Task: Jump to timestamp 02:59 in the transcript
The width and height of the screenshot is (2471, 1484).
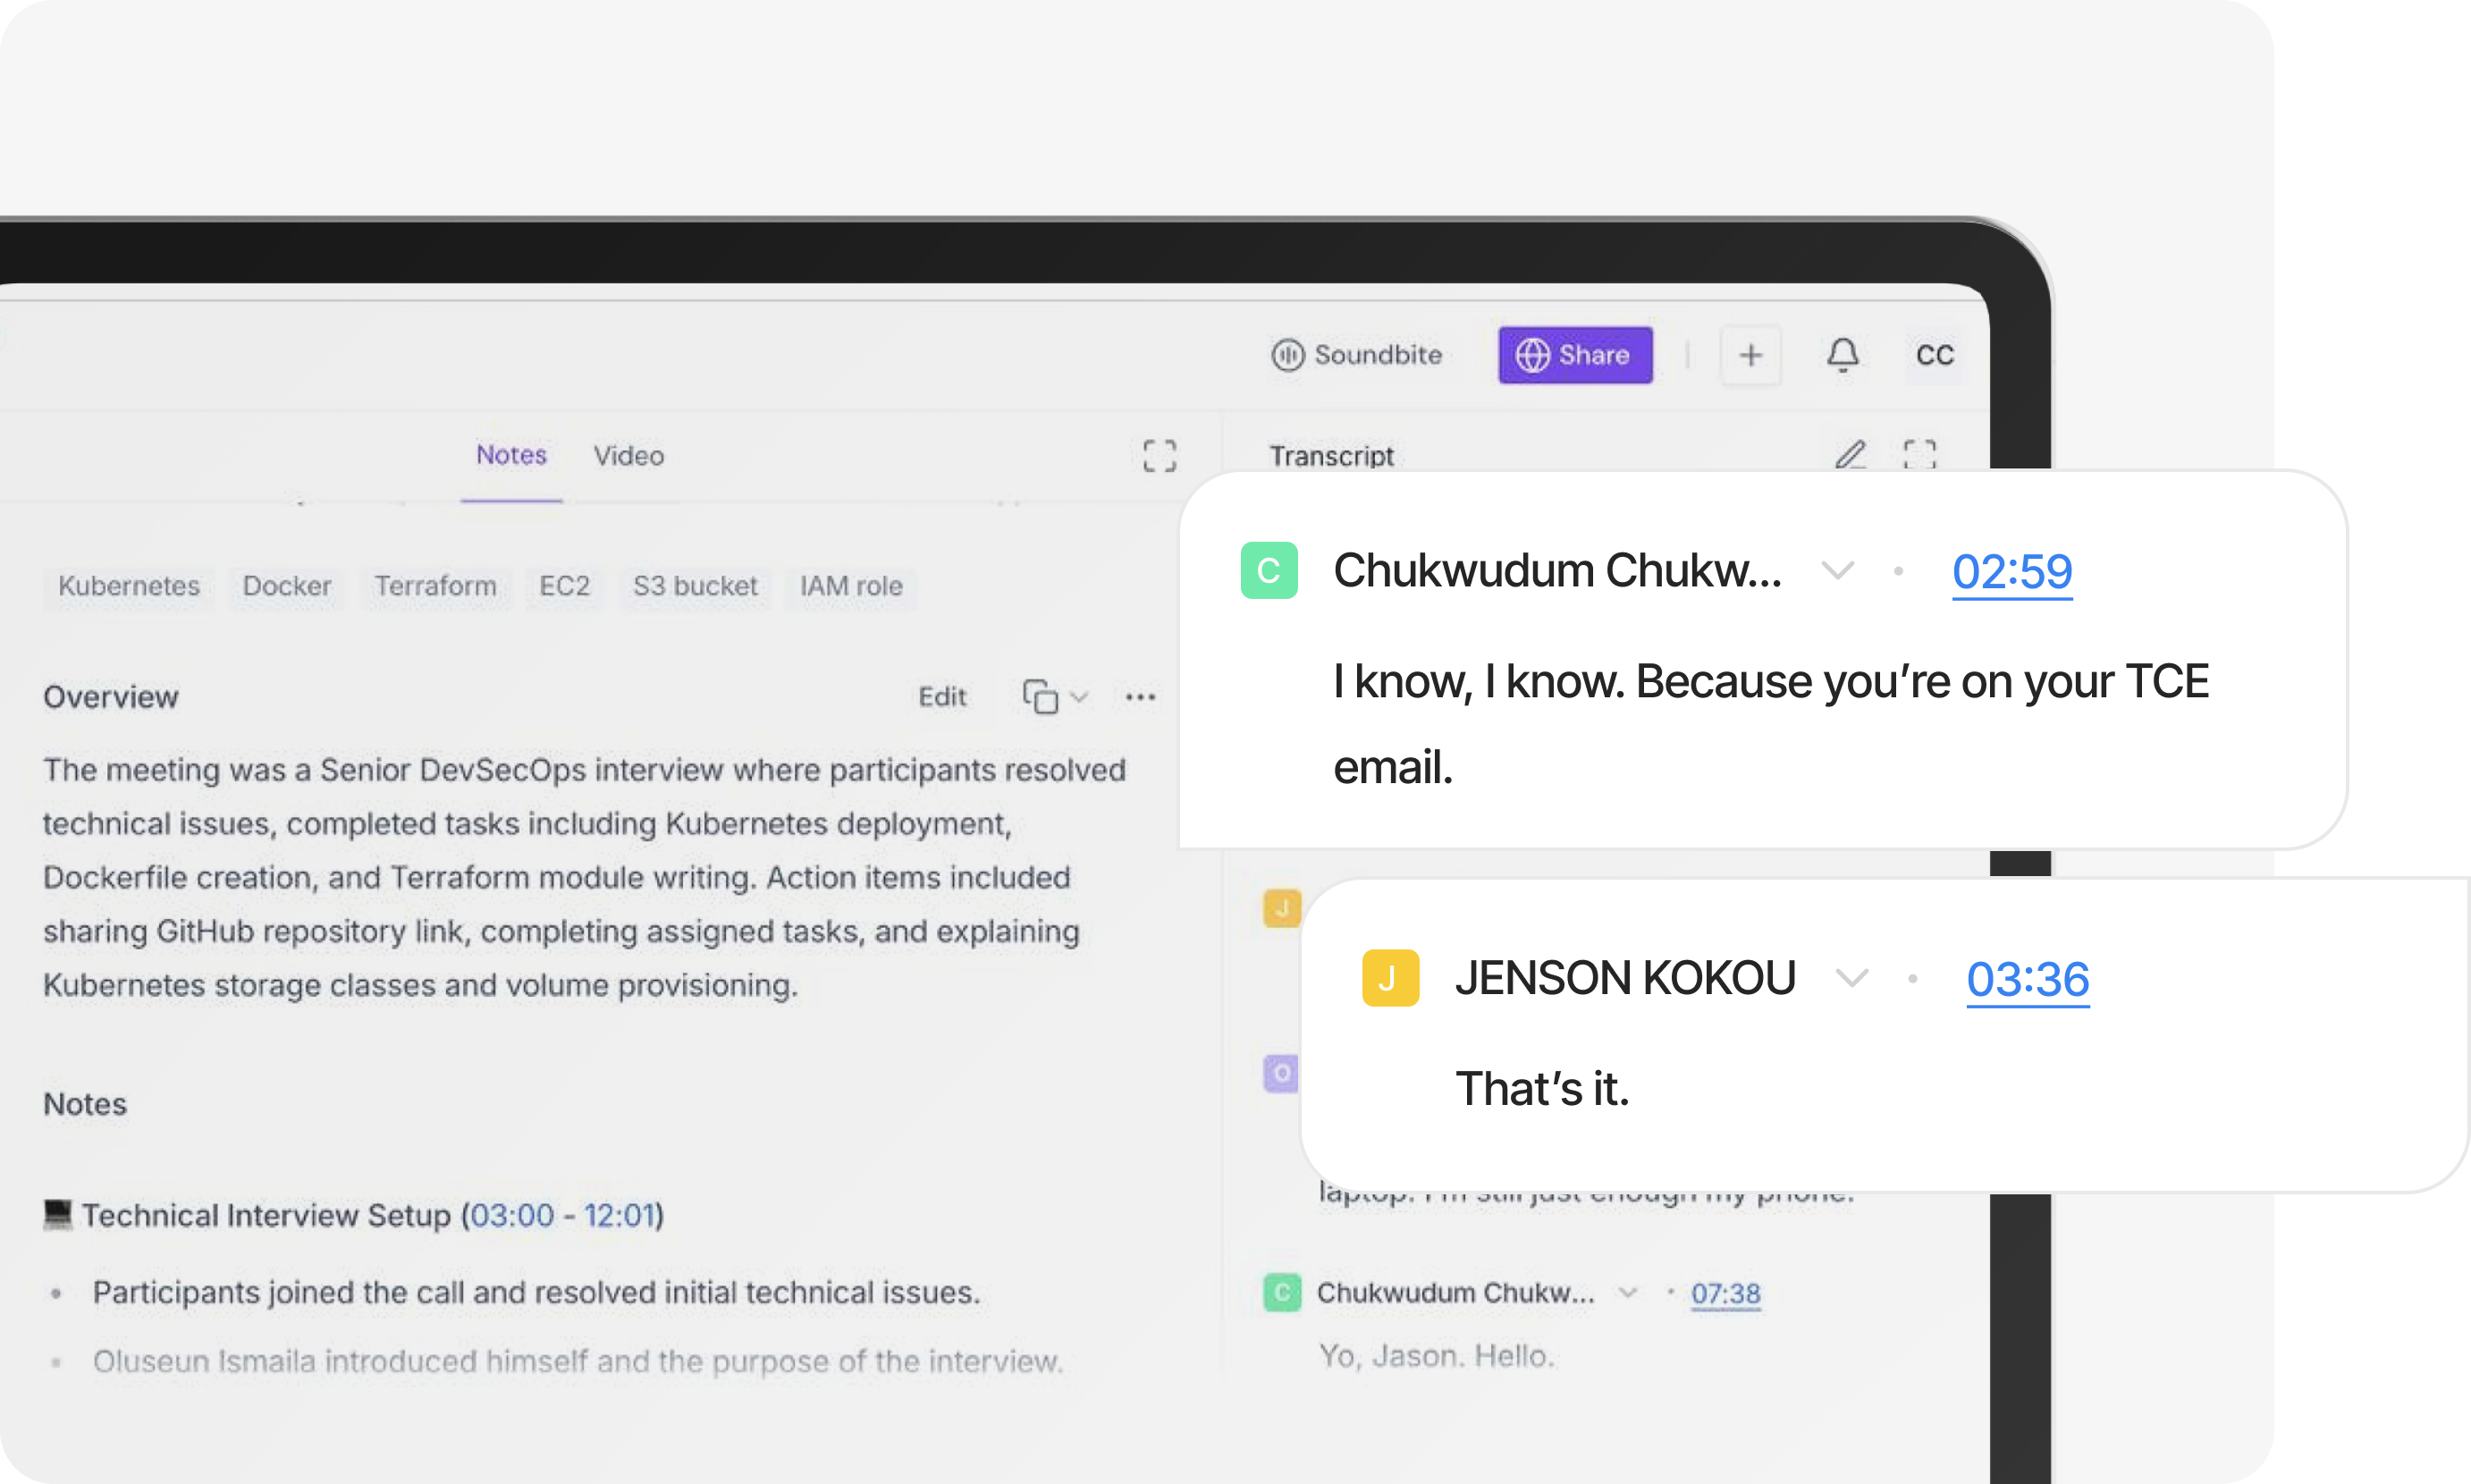Action: pyautogui.click(x=2011, y=572)
